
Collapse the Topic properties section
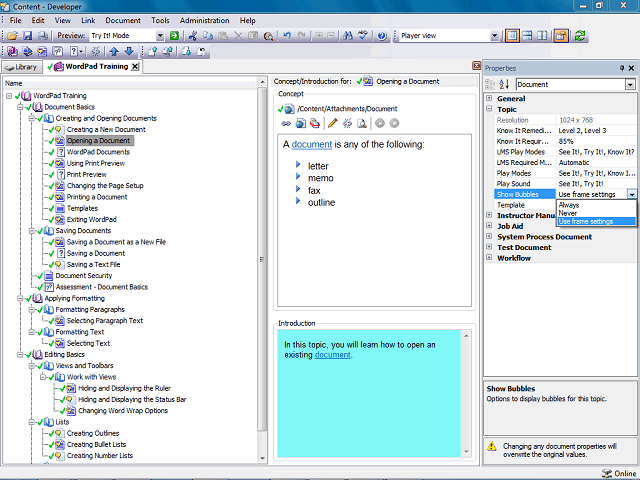click(489, 109)
